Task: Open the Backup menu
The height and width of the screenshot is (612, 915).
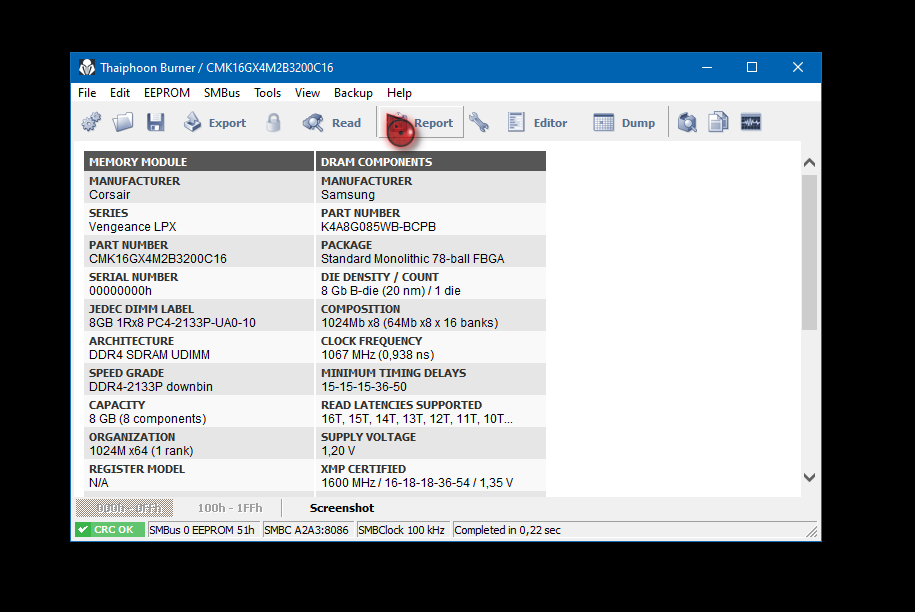Action: [x=353, y=93]
